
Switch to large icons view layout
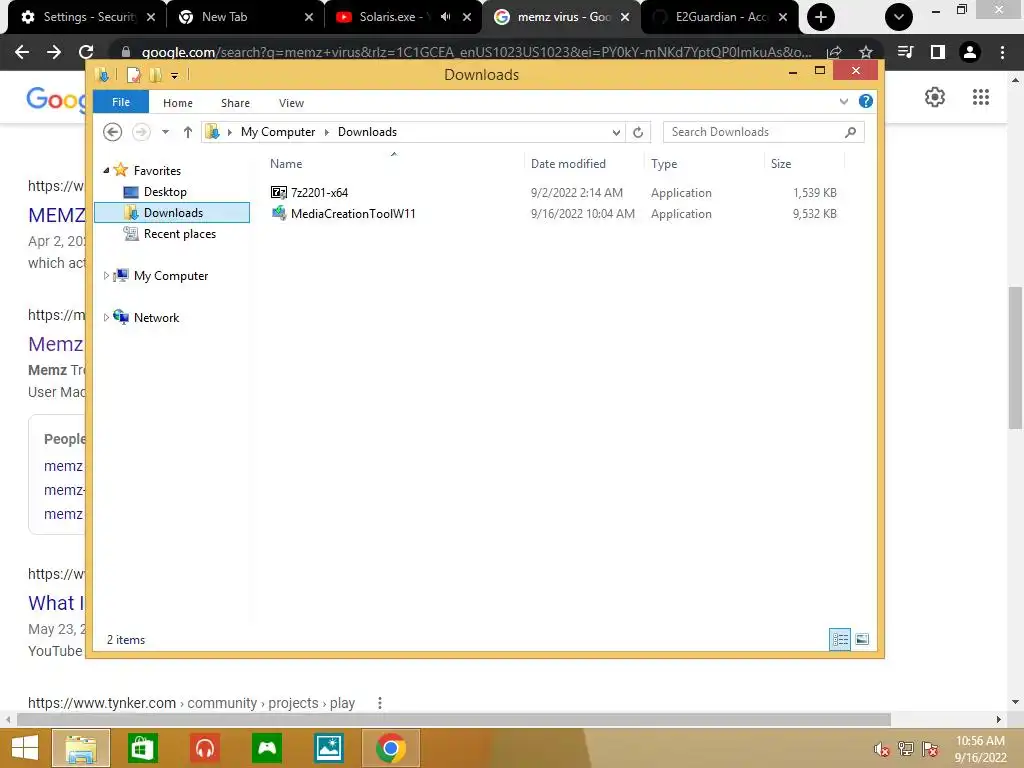(x=862, y=639)
